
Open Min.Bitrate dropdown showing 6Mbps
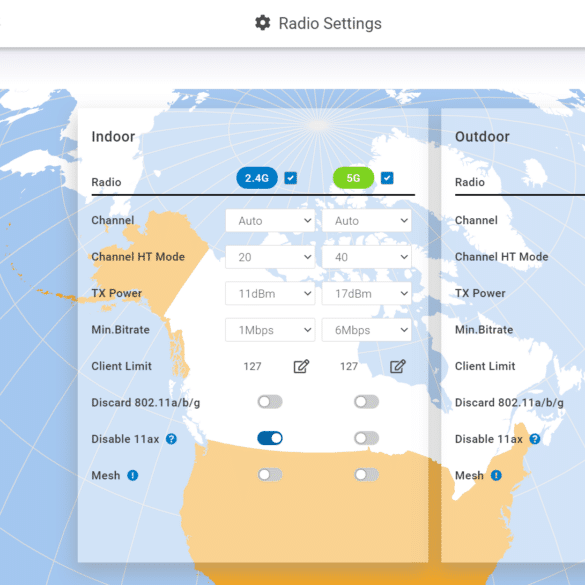367,330
